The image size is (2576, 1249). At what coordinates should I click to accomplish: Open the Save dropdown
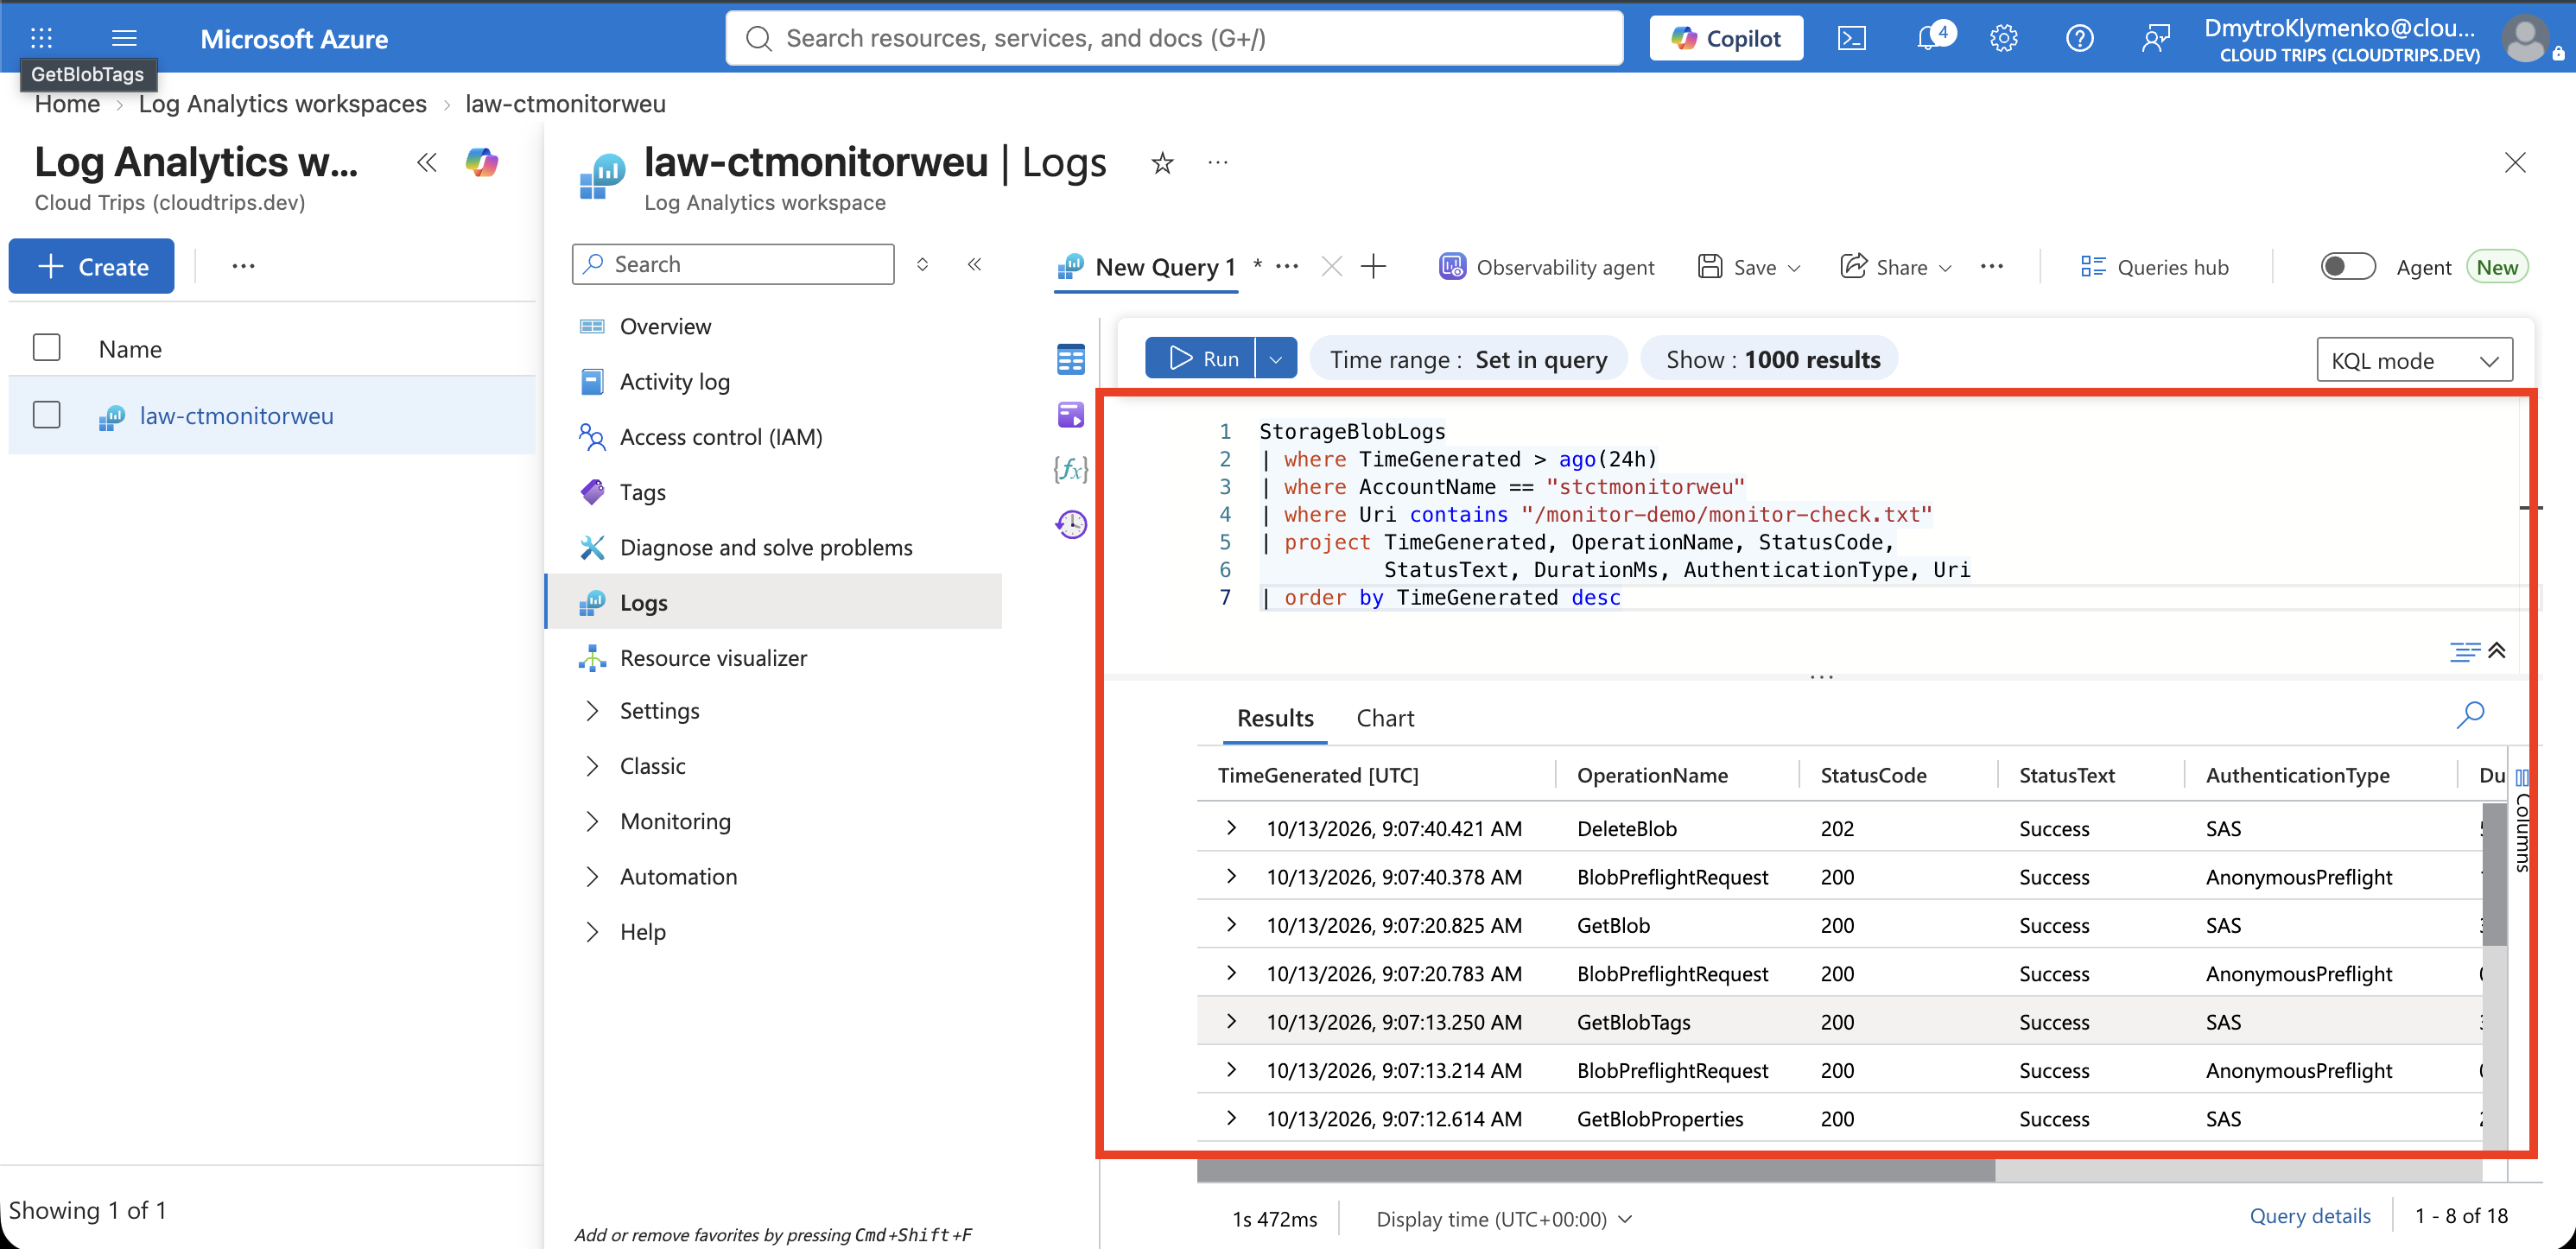click(x=1748, y=266)
